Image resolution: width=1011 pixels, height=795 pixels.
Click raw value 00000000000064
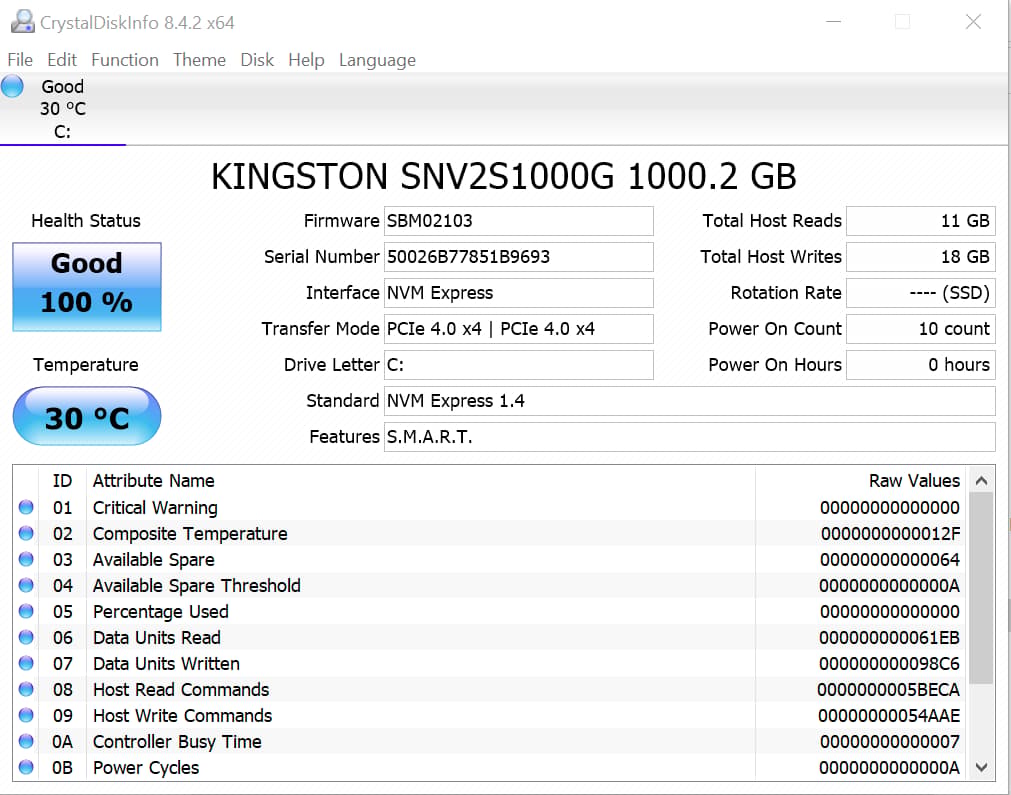tap(890, 560)
